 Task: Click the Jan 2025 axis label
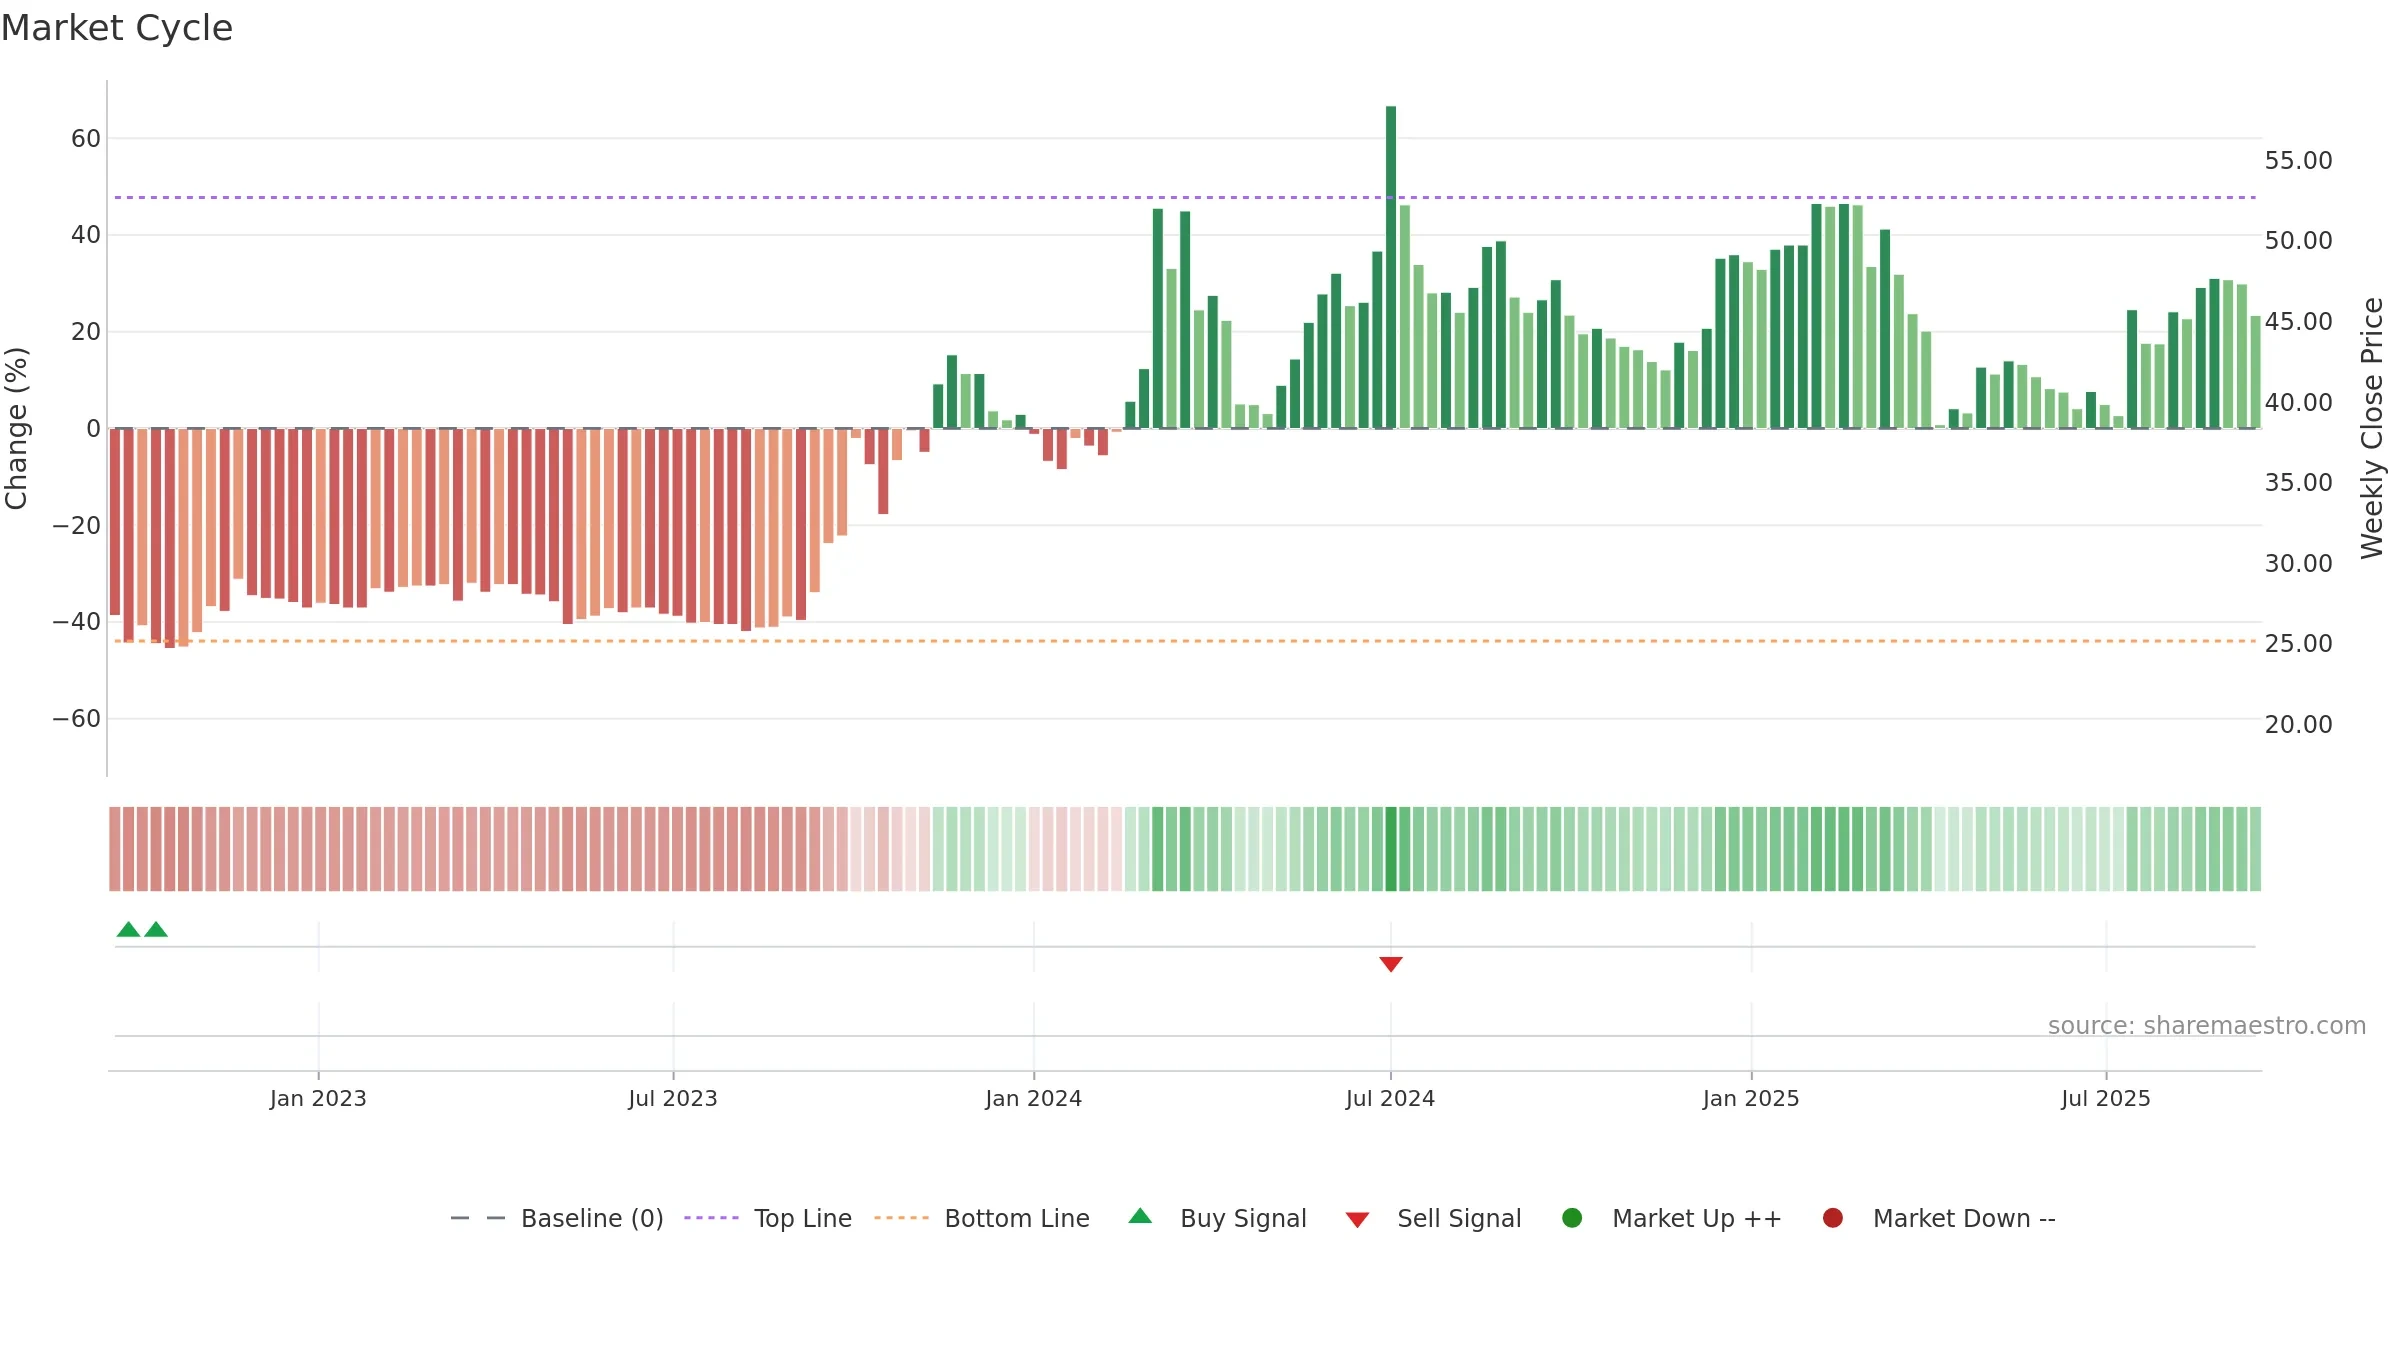point(1751,1098)
